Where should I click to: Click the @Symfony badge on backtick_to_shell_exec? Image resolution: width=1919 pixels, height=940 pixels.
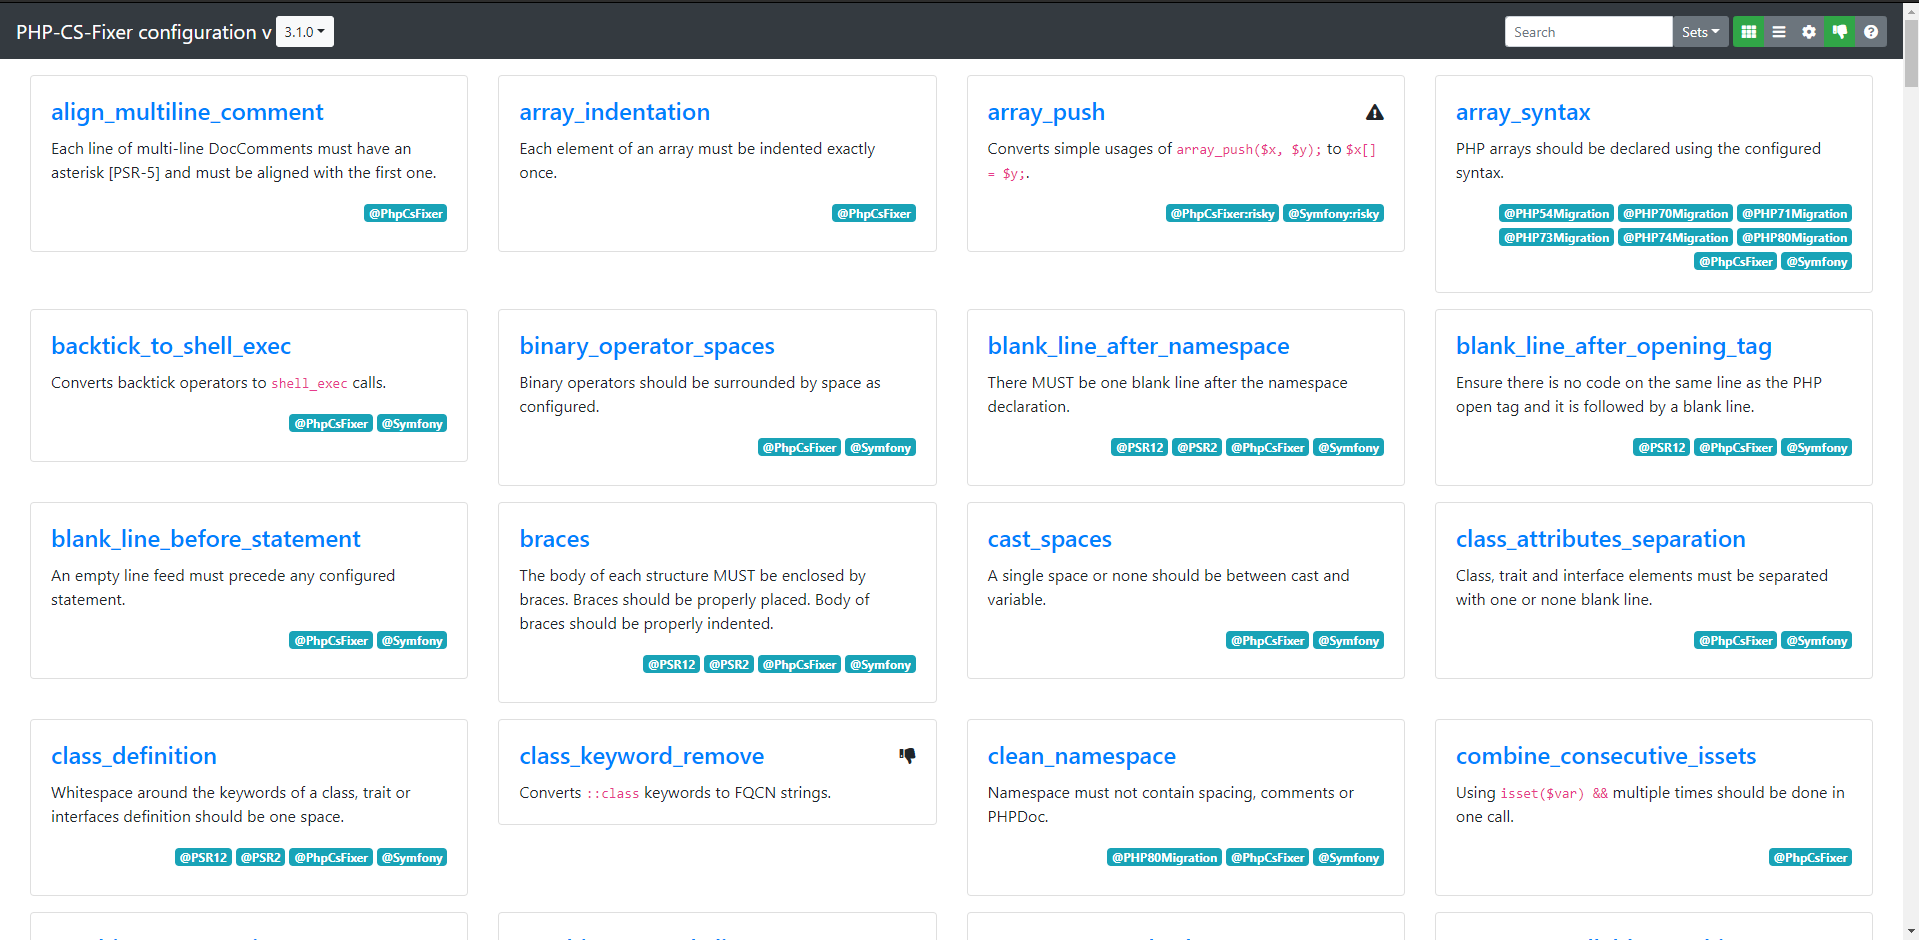[412, 424]
